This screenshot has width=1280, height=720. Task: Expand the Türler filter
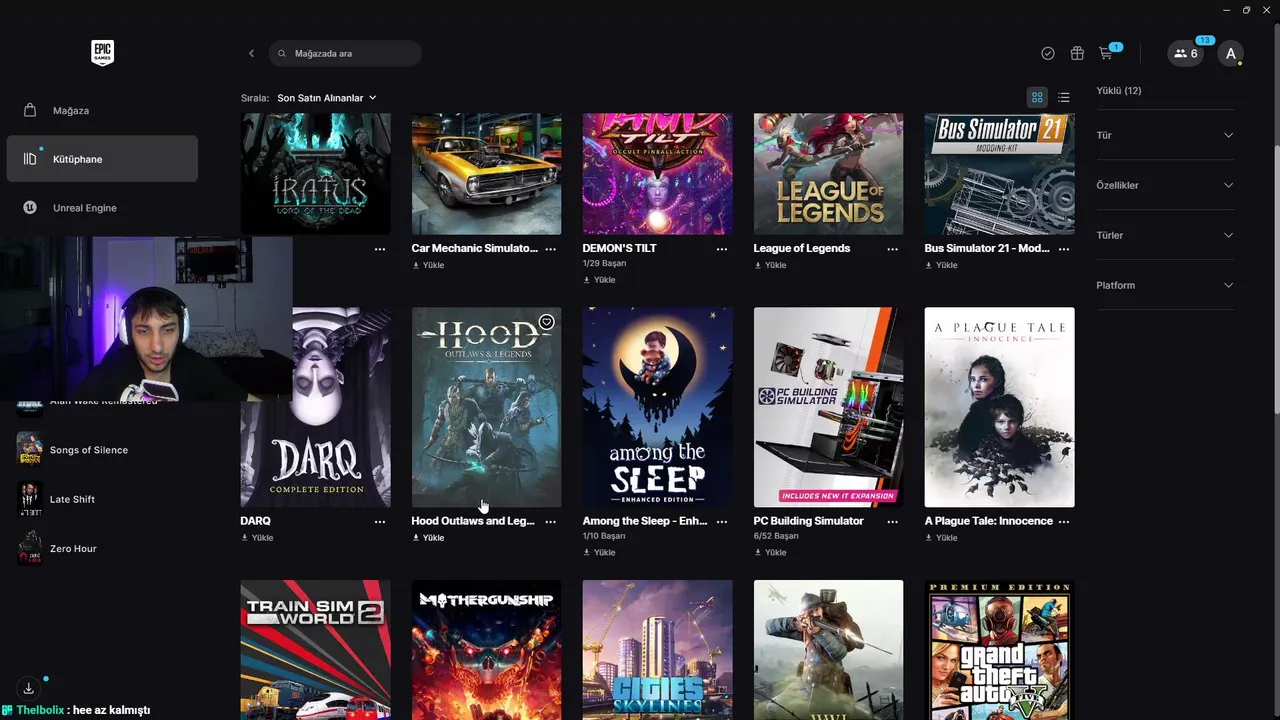pos(1165,235)
